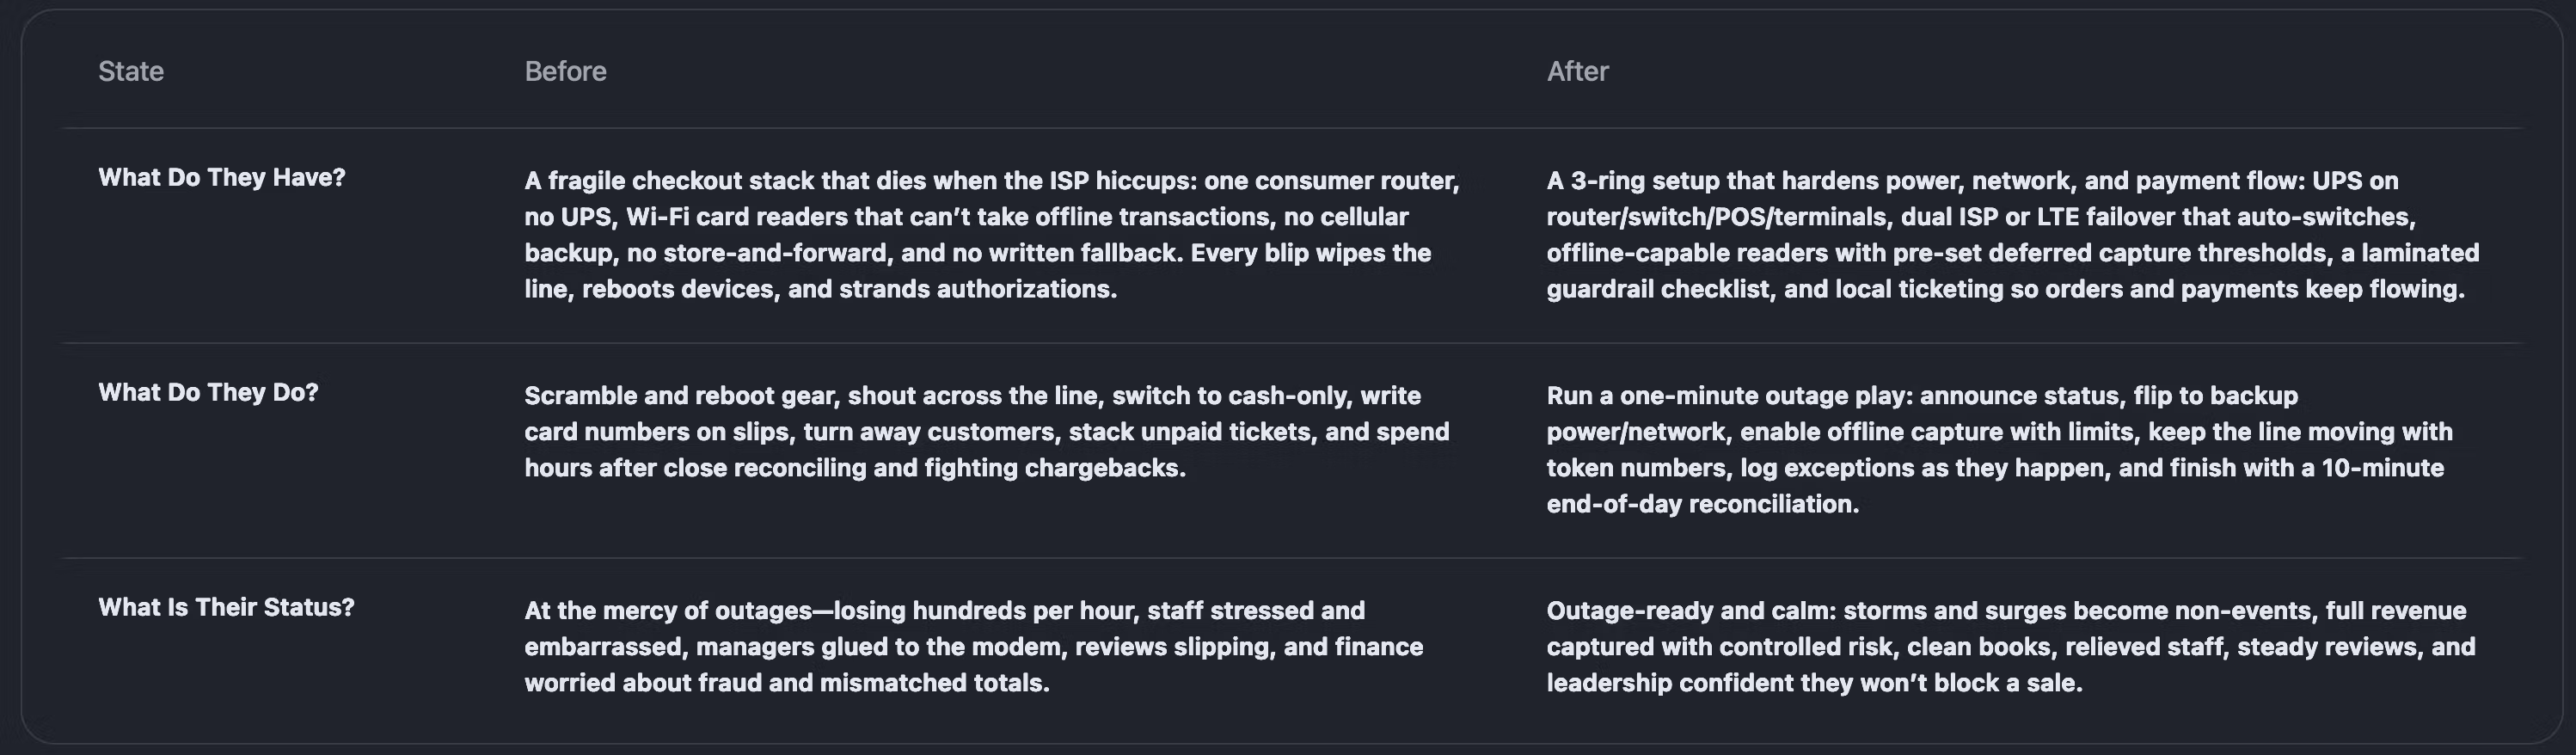Click the Before paragraph starting "Scramble and reboot gear"
This screenshot has width=2576, height=755.
[x=986, y=431]
